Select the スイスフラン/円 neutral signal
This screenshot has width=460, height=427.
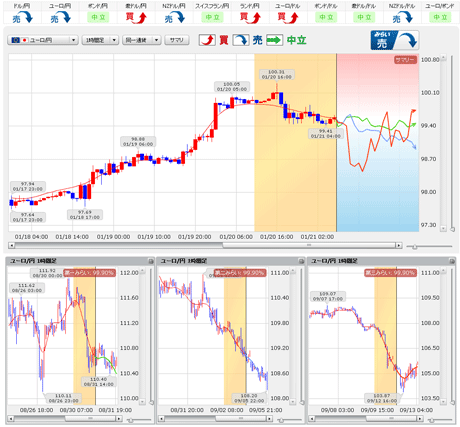coord(212,17)
